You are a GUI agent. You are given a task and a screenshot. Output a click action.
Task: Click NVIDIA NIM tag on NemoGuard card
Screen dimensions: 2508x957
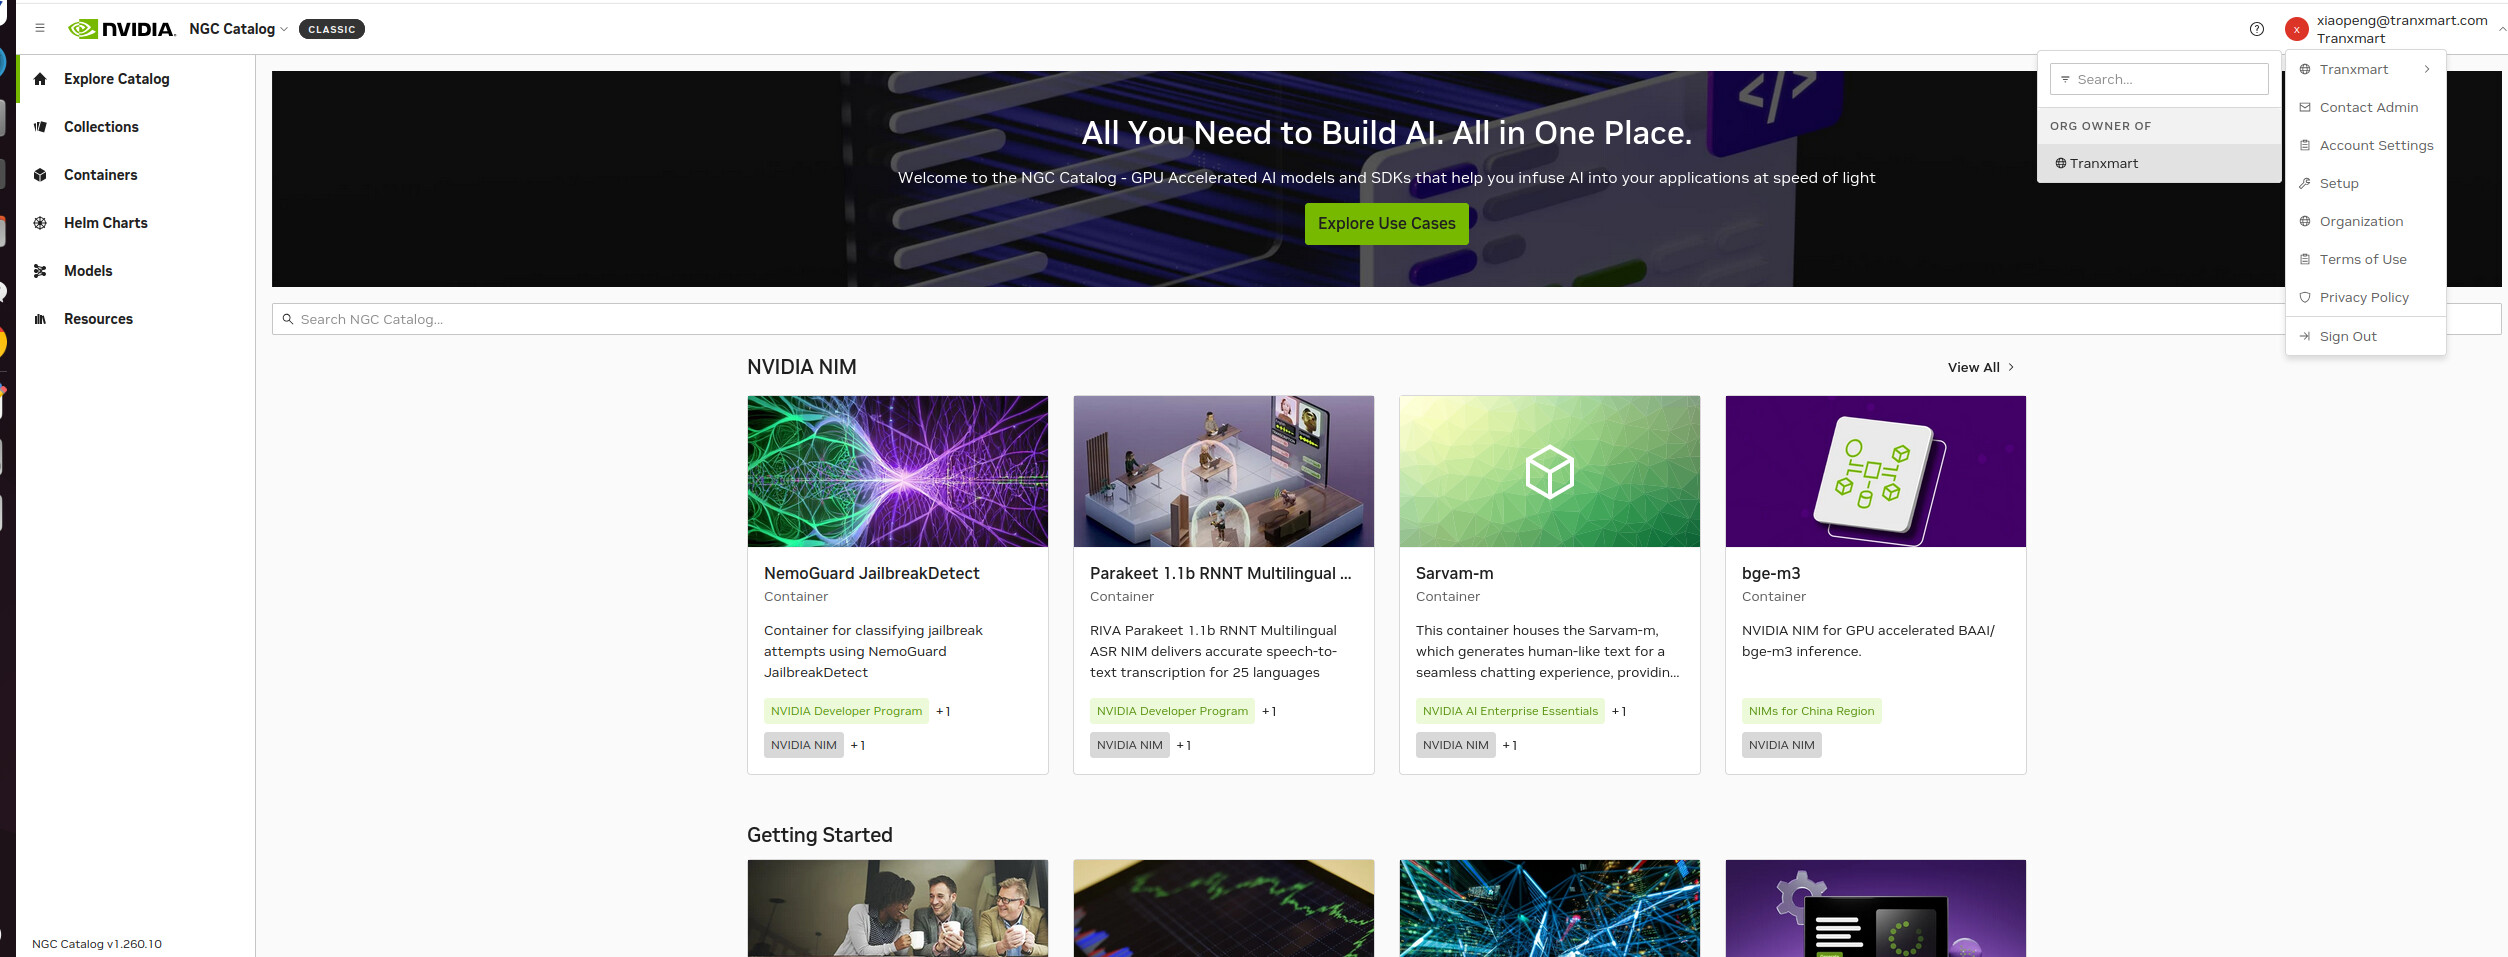[804, 745]
